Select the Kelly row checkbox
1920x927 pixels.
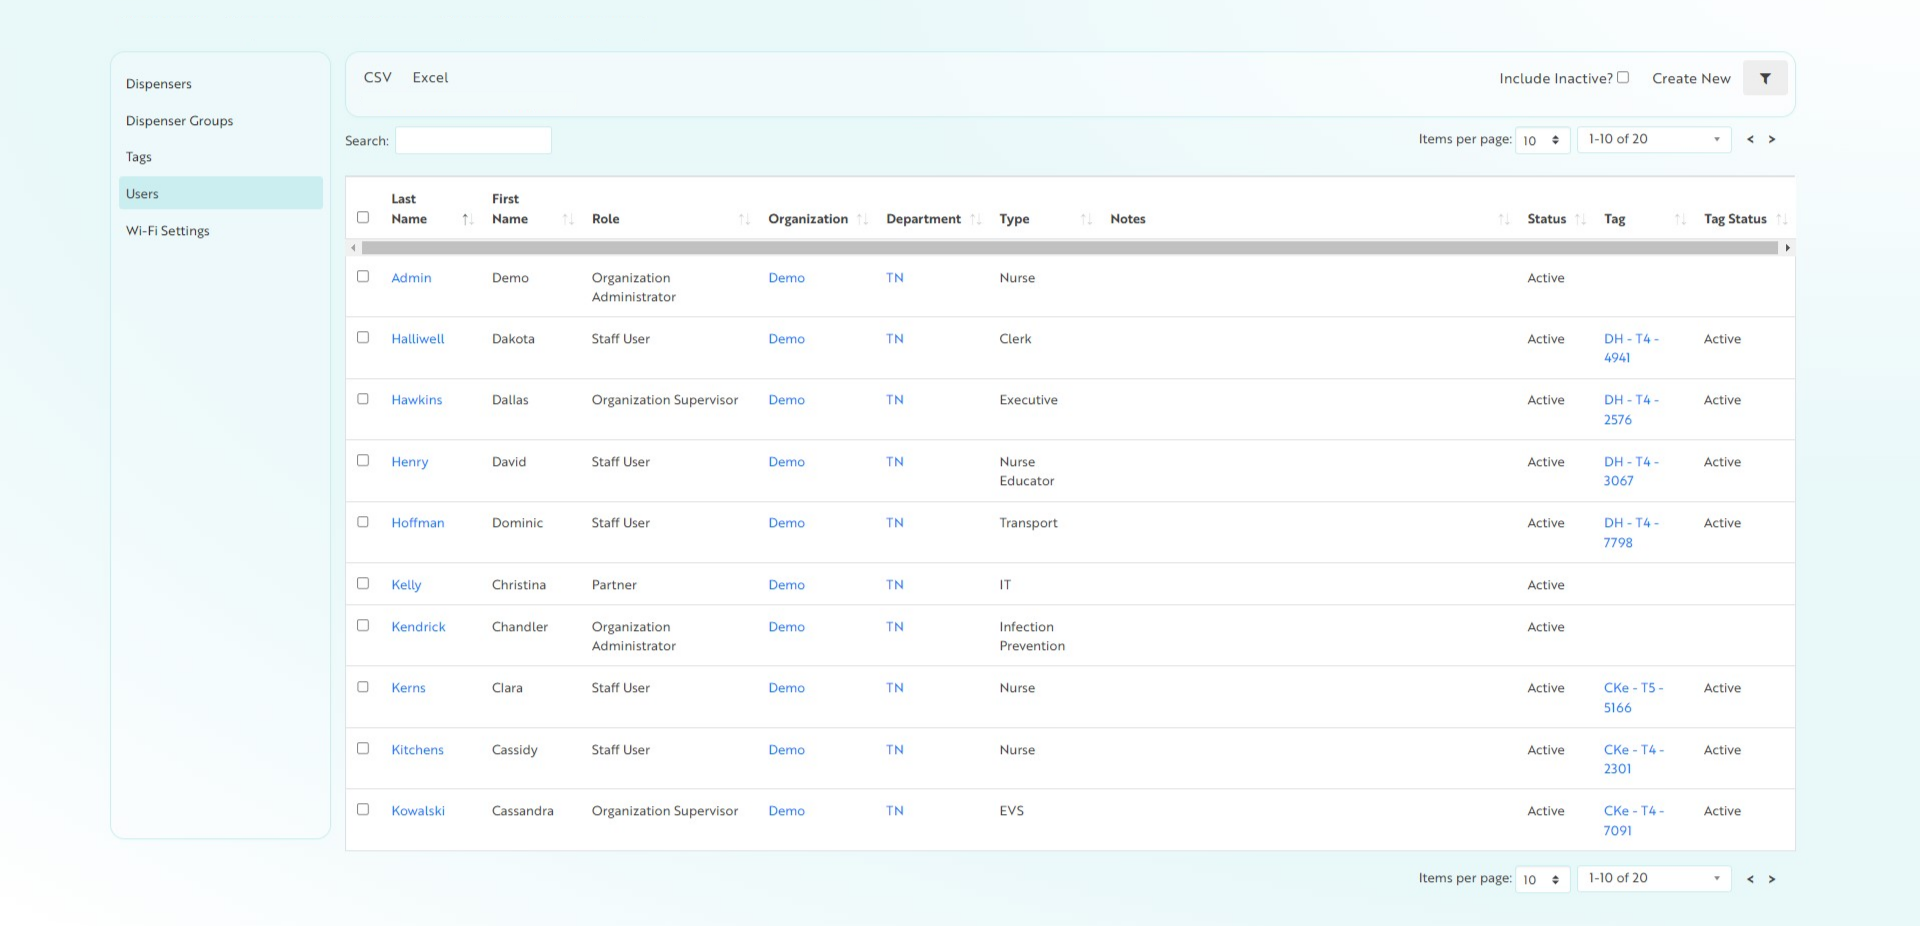[x=363, y=583]
